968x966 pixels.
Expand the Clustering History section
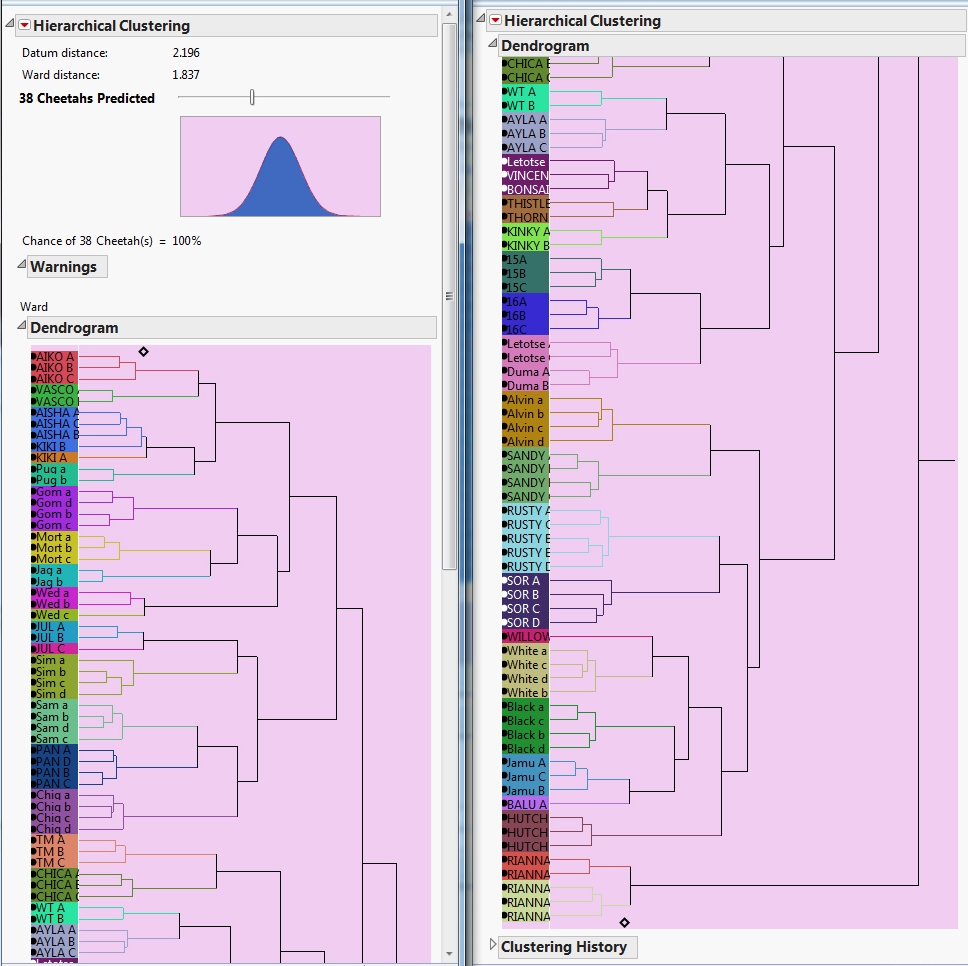(x=493, y=944)
